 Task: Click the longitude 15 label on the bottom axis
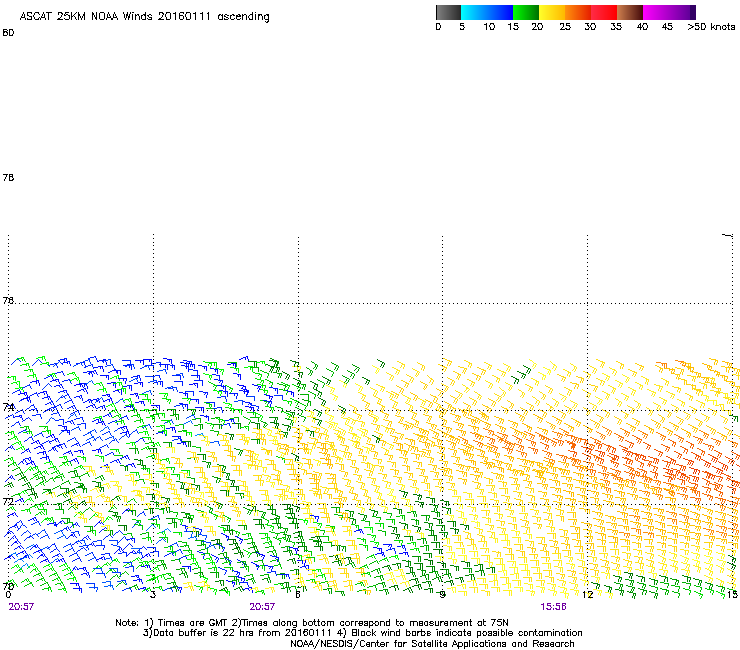tap(732, 595)
